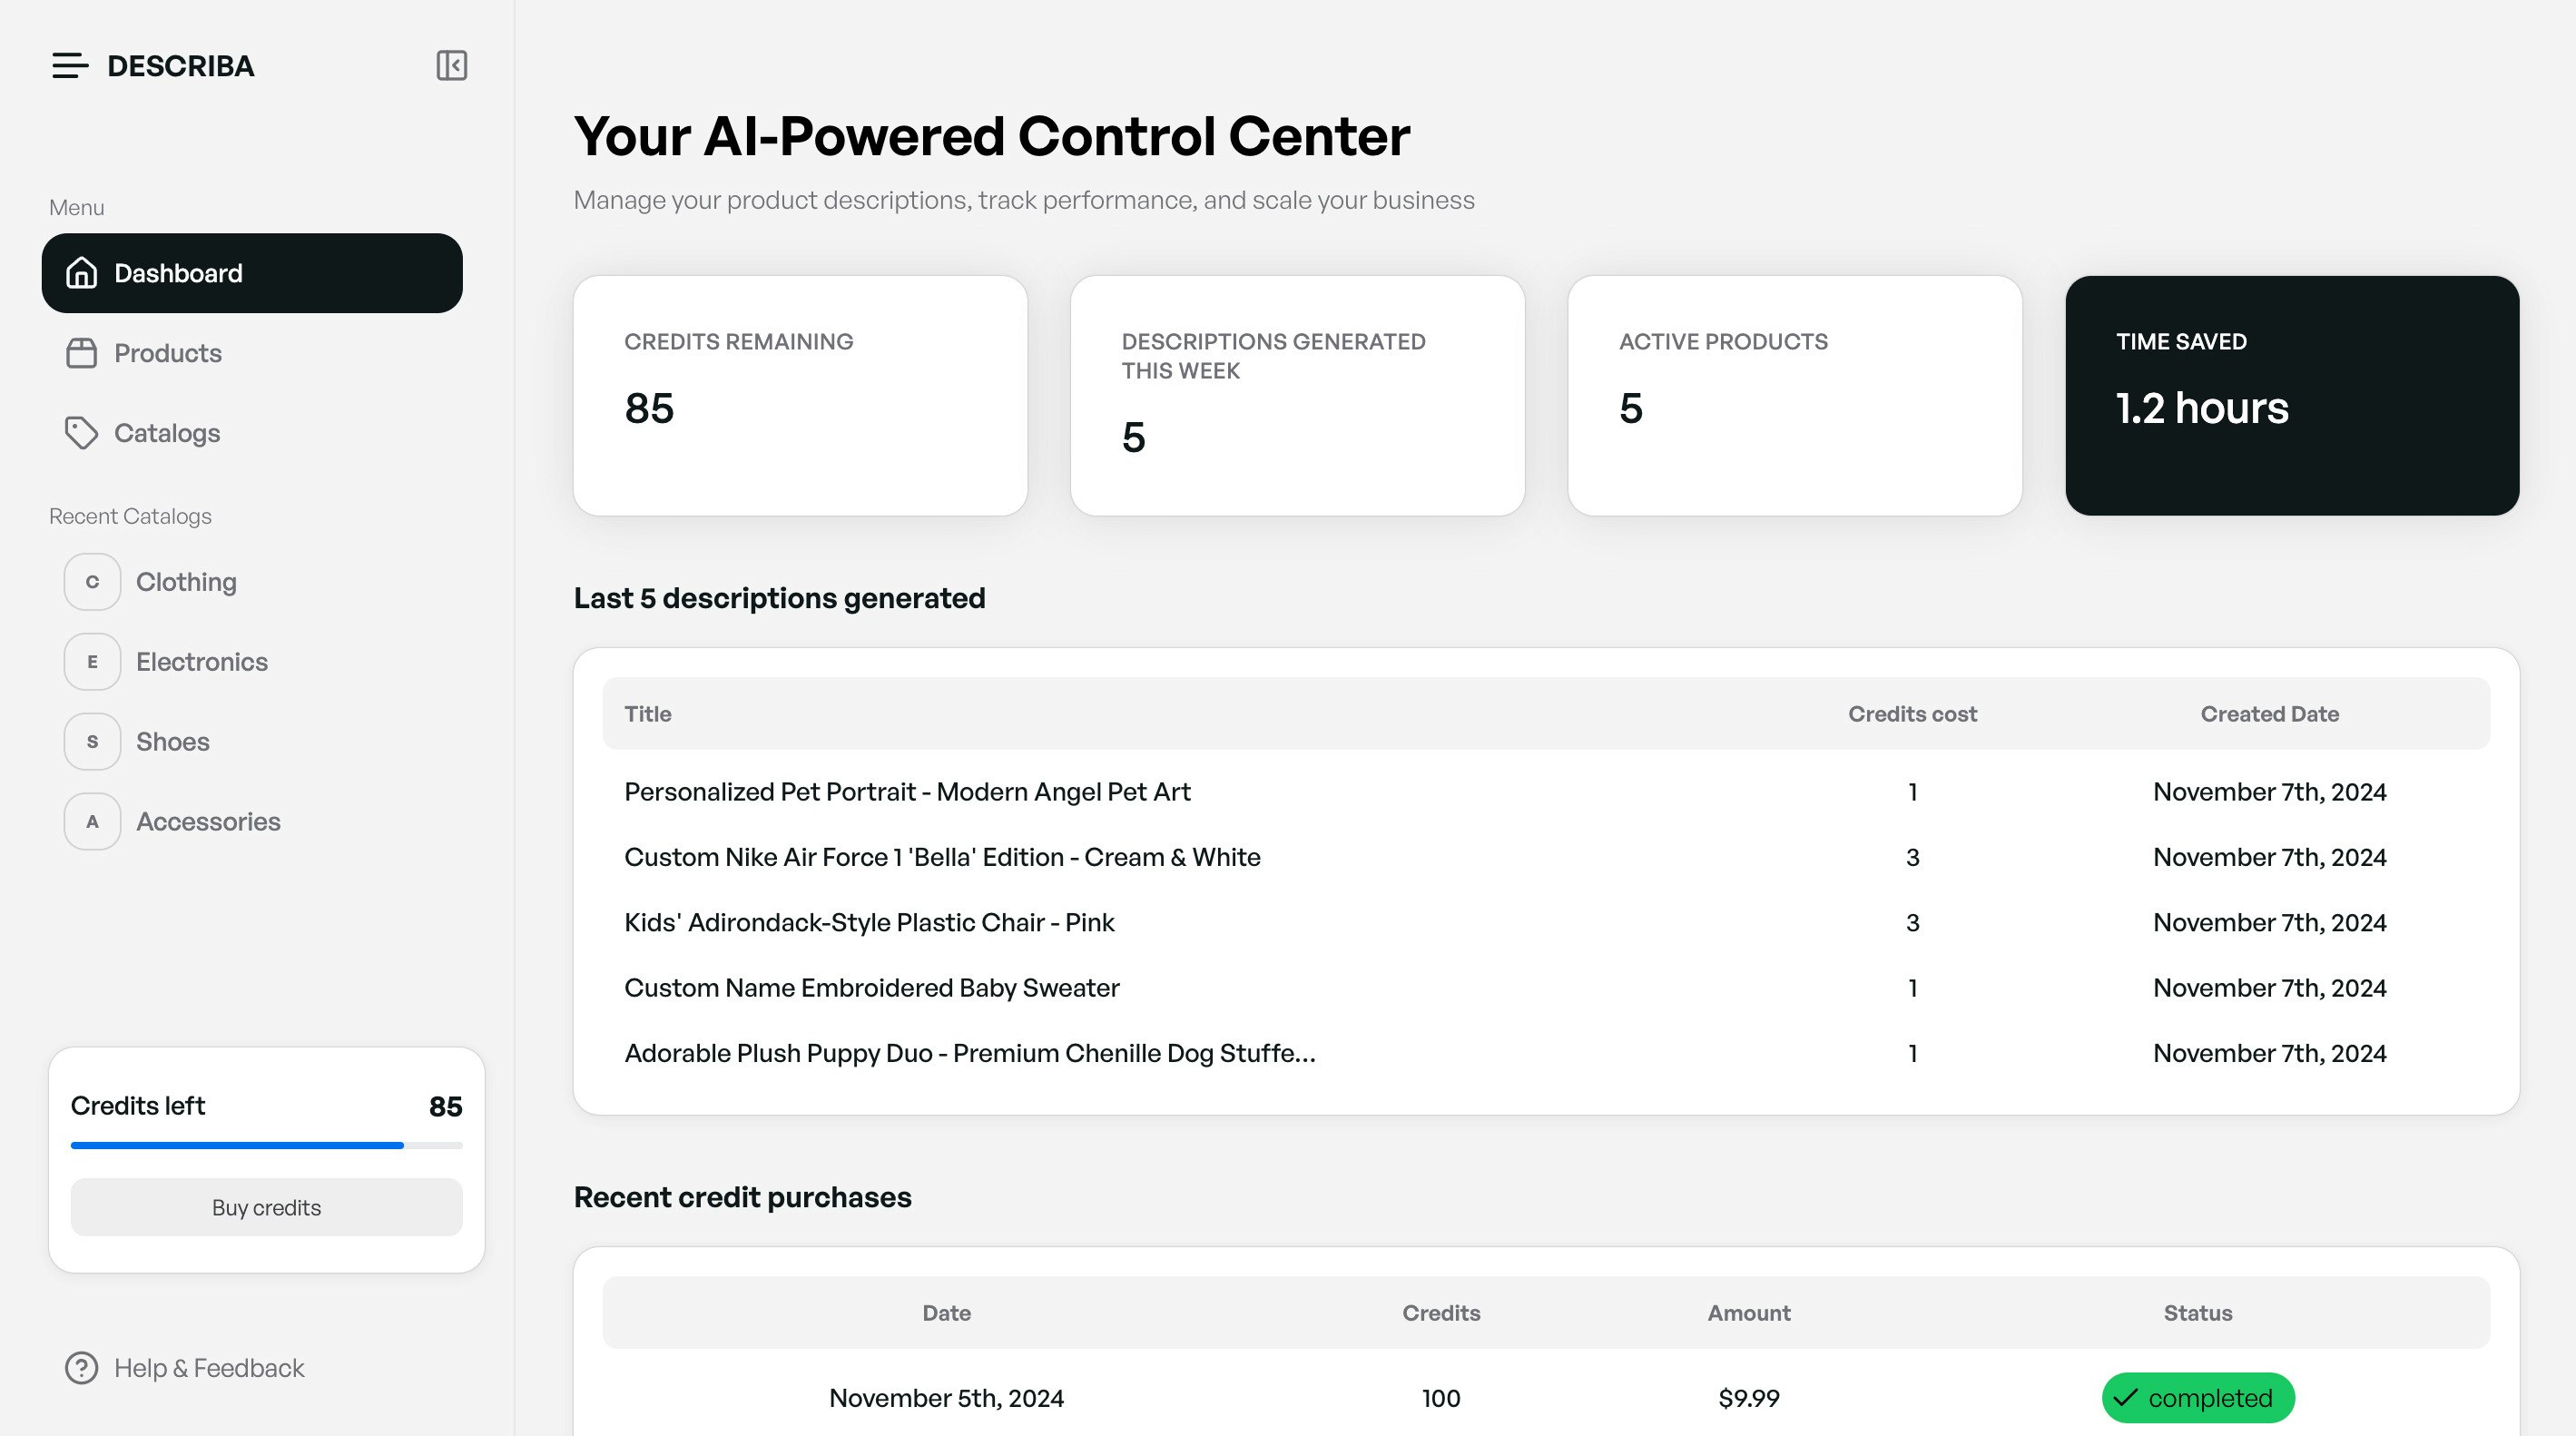Viewport: 2576px width, 1436px height.
Task: Click the hamburger menu icon beside DESCRIBA
Action: tap(70, 66)
